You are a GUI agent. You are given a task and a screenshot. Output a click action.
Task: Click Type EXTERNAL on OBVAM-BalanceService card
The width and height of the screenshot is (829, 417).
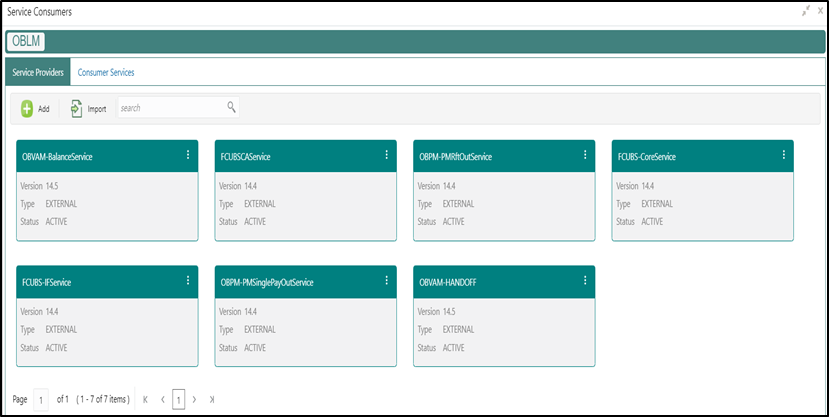point(49,204)
